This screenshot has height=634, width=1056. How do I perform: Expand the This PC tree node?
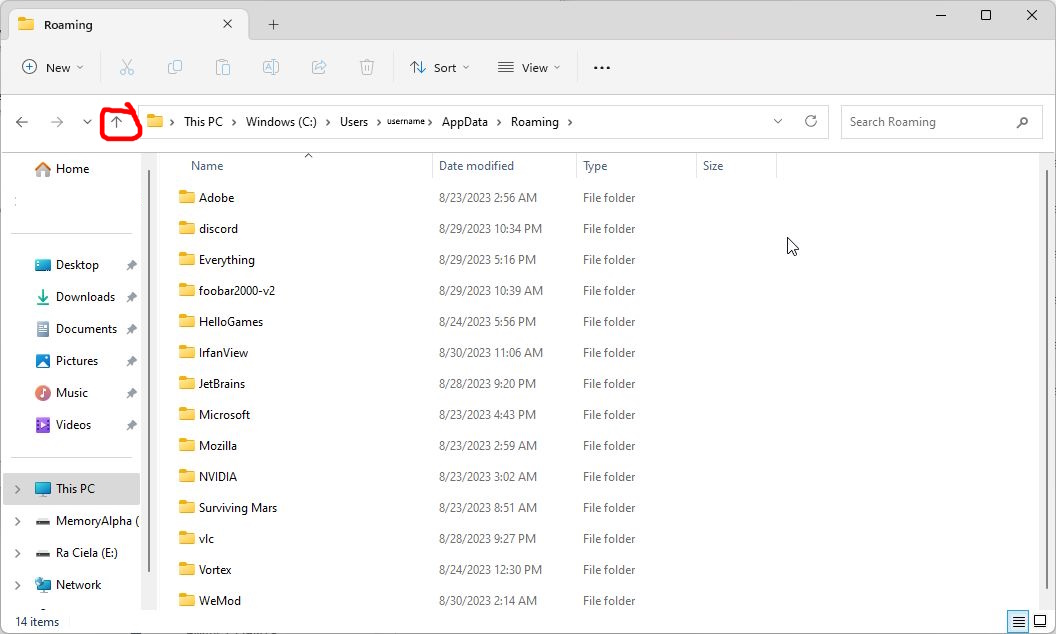[17, 489]
